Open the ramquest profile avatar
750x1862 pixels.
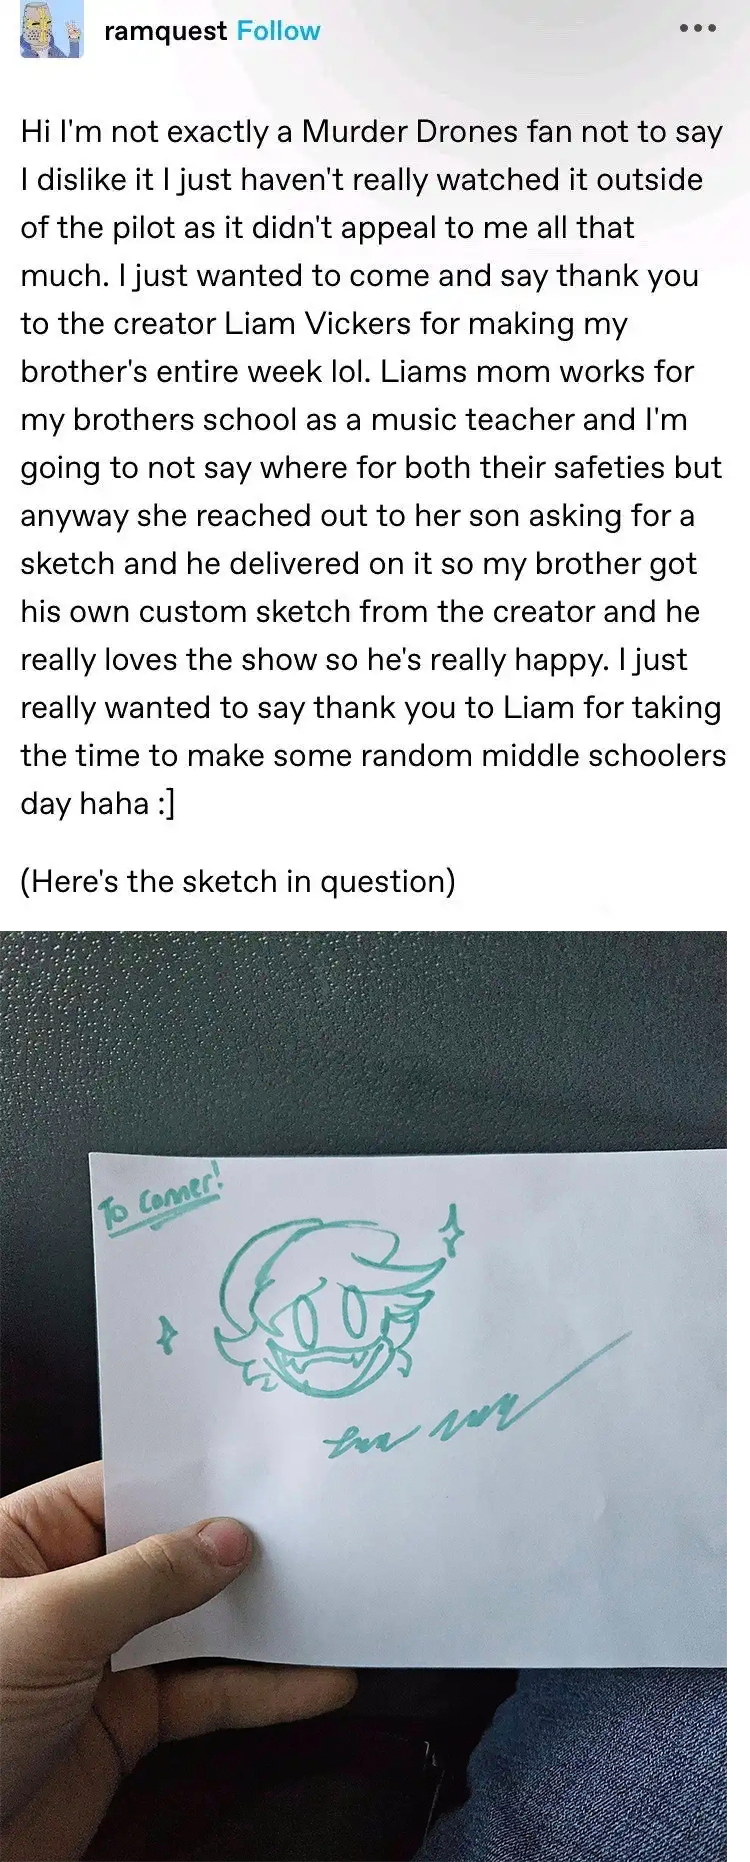(50, 31)
